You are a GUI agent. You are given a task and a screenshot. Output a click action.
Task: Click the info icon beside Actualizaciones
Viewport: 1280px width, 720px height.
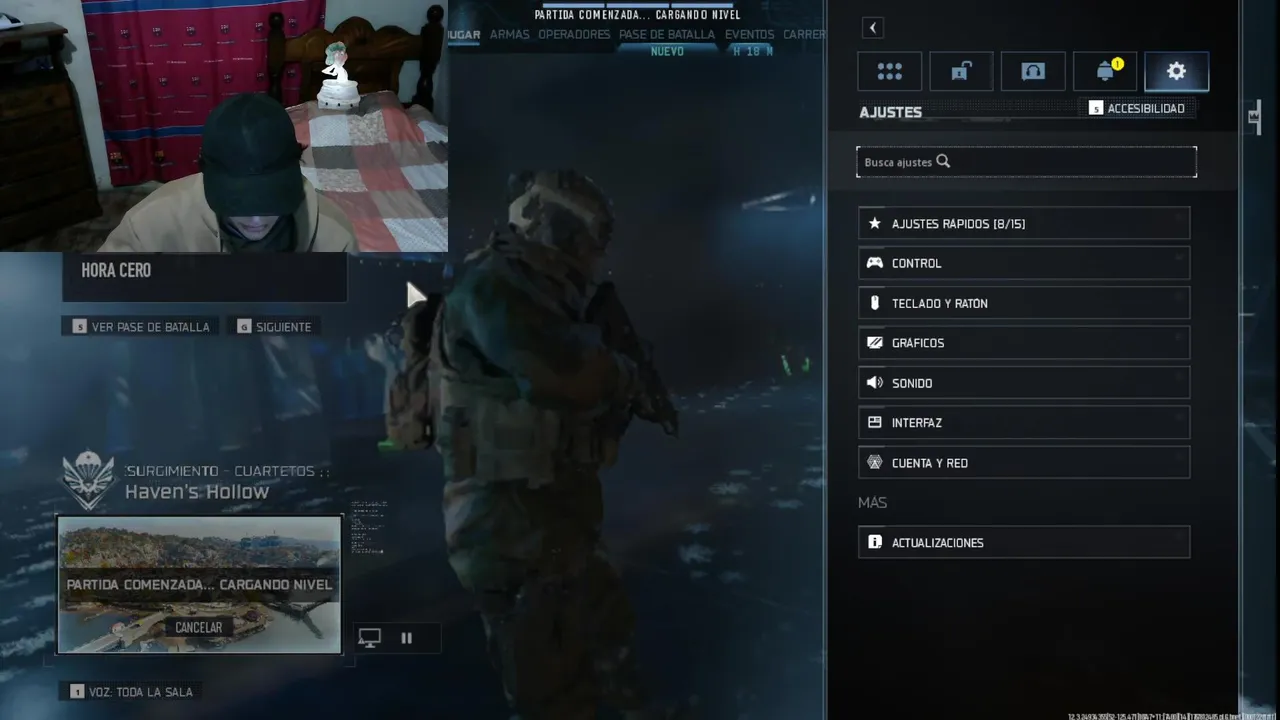point(875,542)
